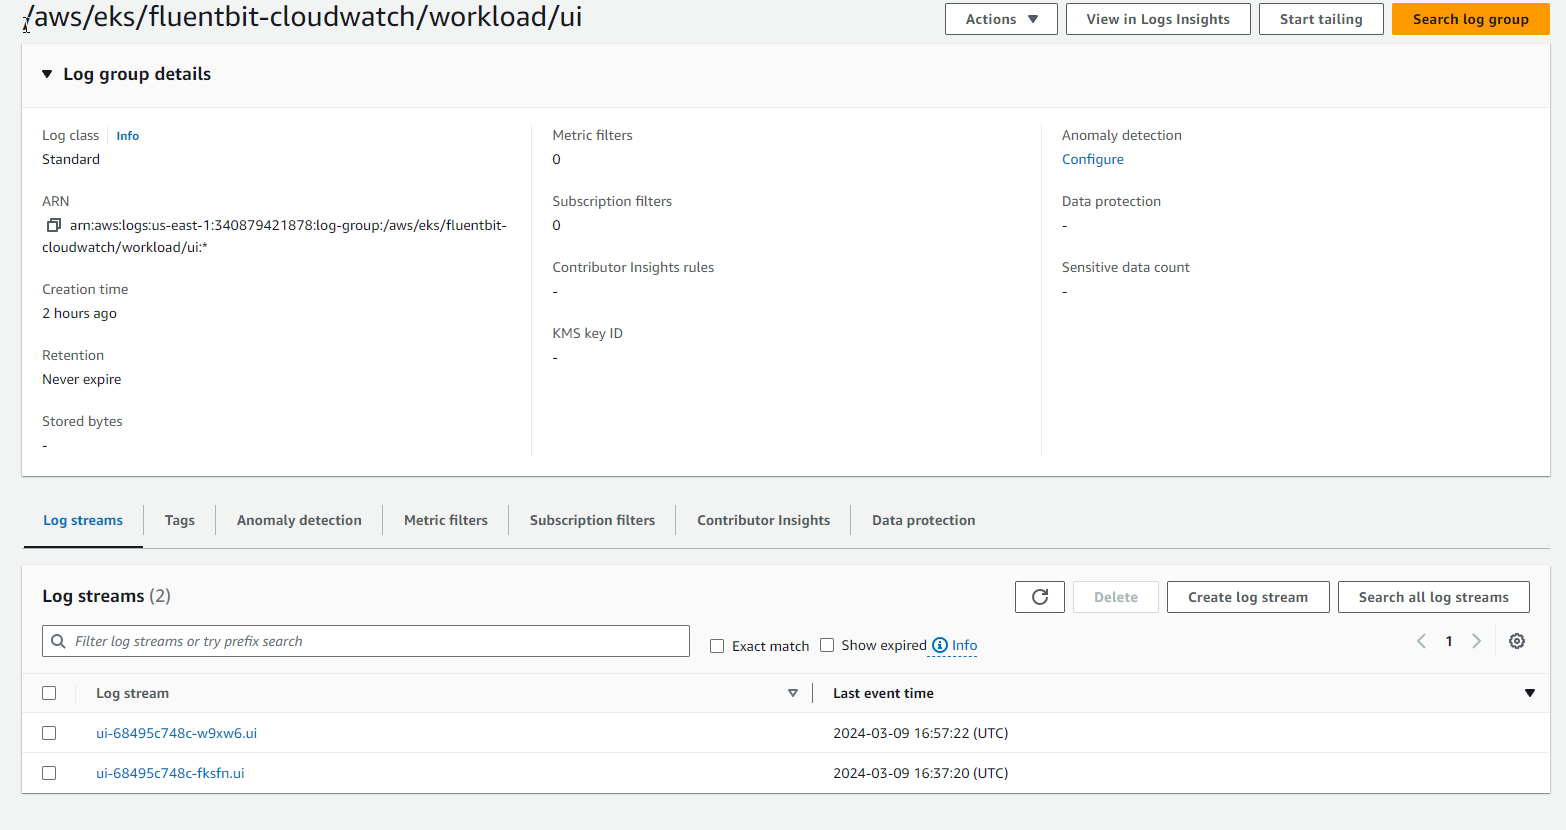Open the Log class Info link
1566x830 pixels.
[x=127, y=136]
